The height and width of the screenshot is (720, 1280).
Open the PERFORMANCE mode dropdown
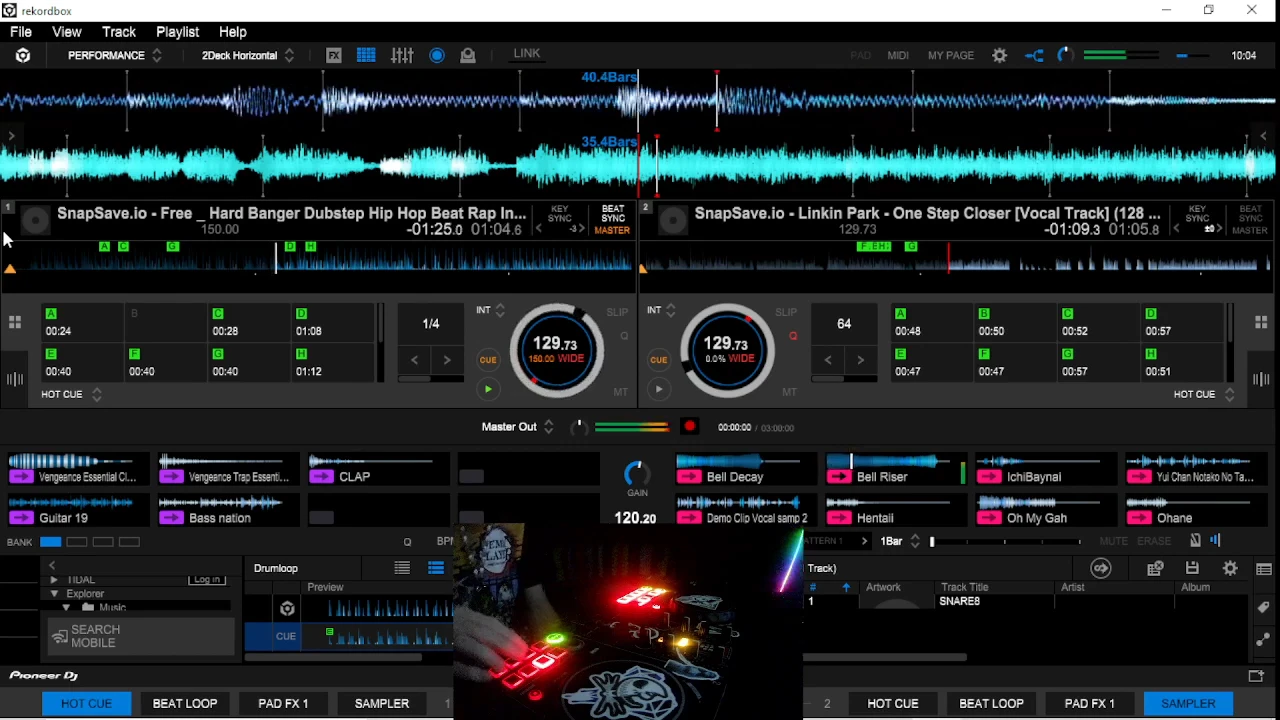pyautogui.click(x=114, y=56)
